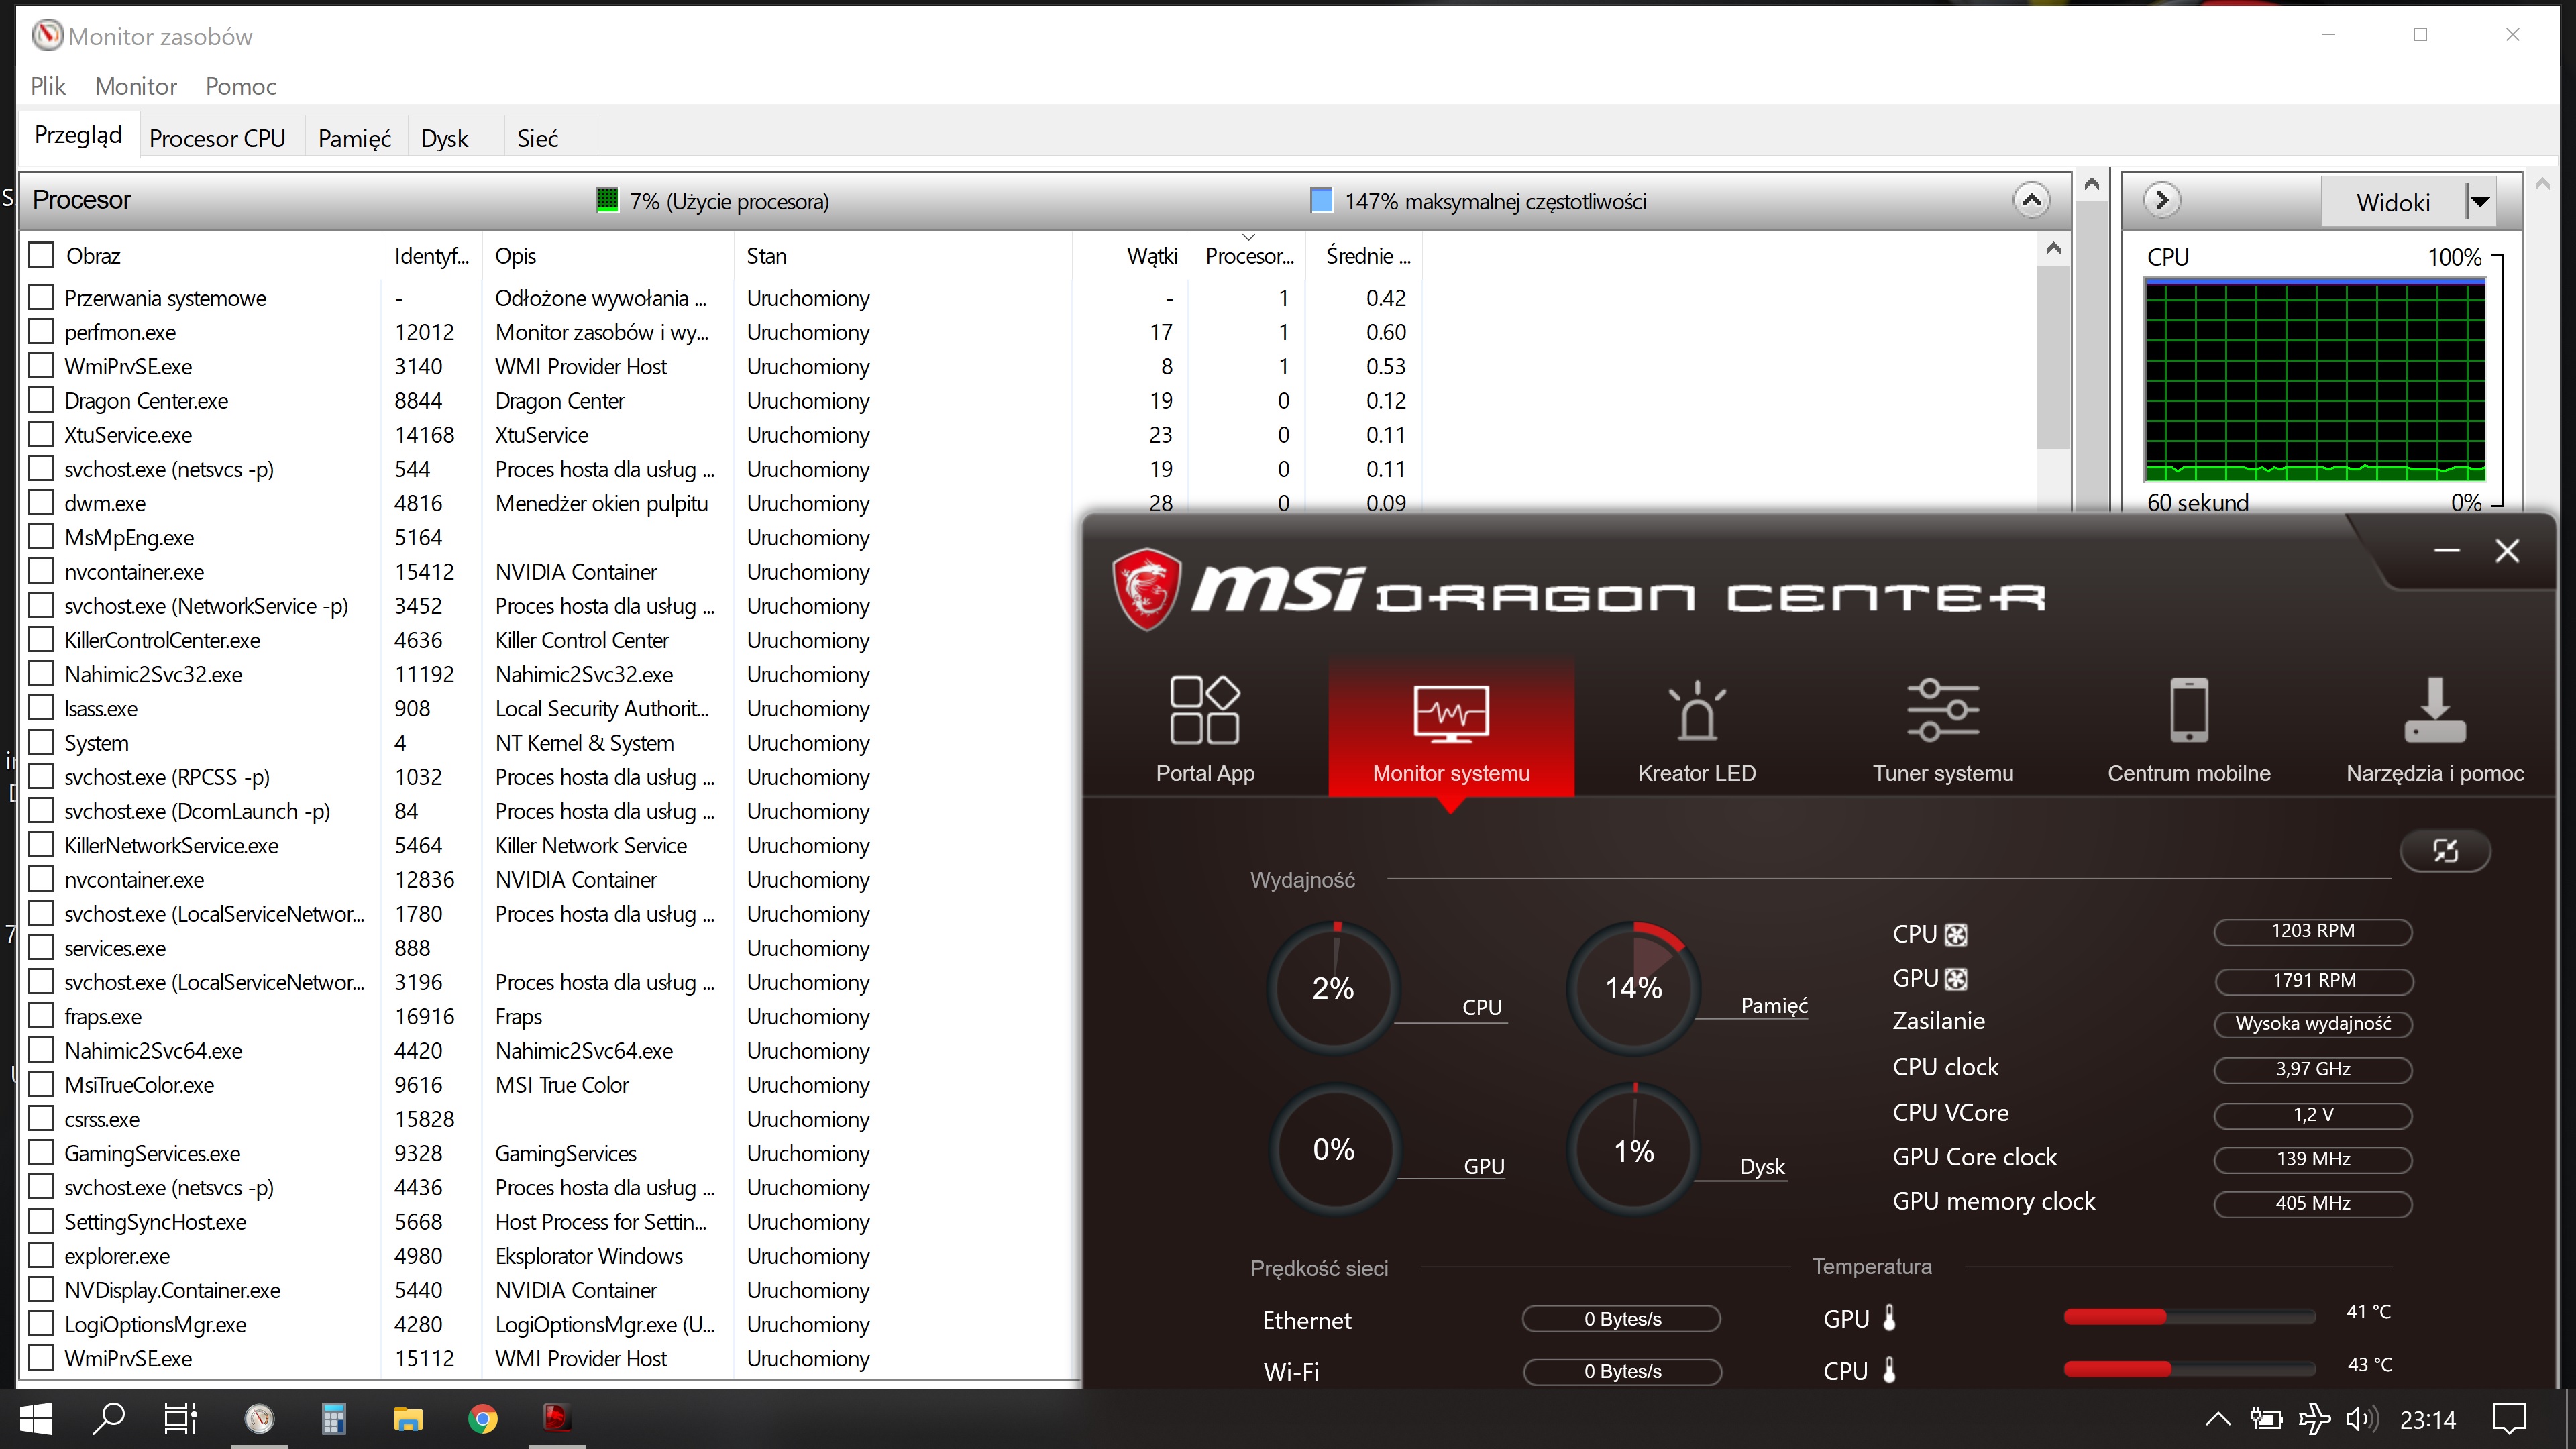Open the Monitor menu
This screenshot has width=2576, height=1449.
pyautogui.click(x=136, y=86)
